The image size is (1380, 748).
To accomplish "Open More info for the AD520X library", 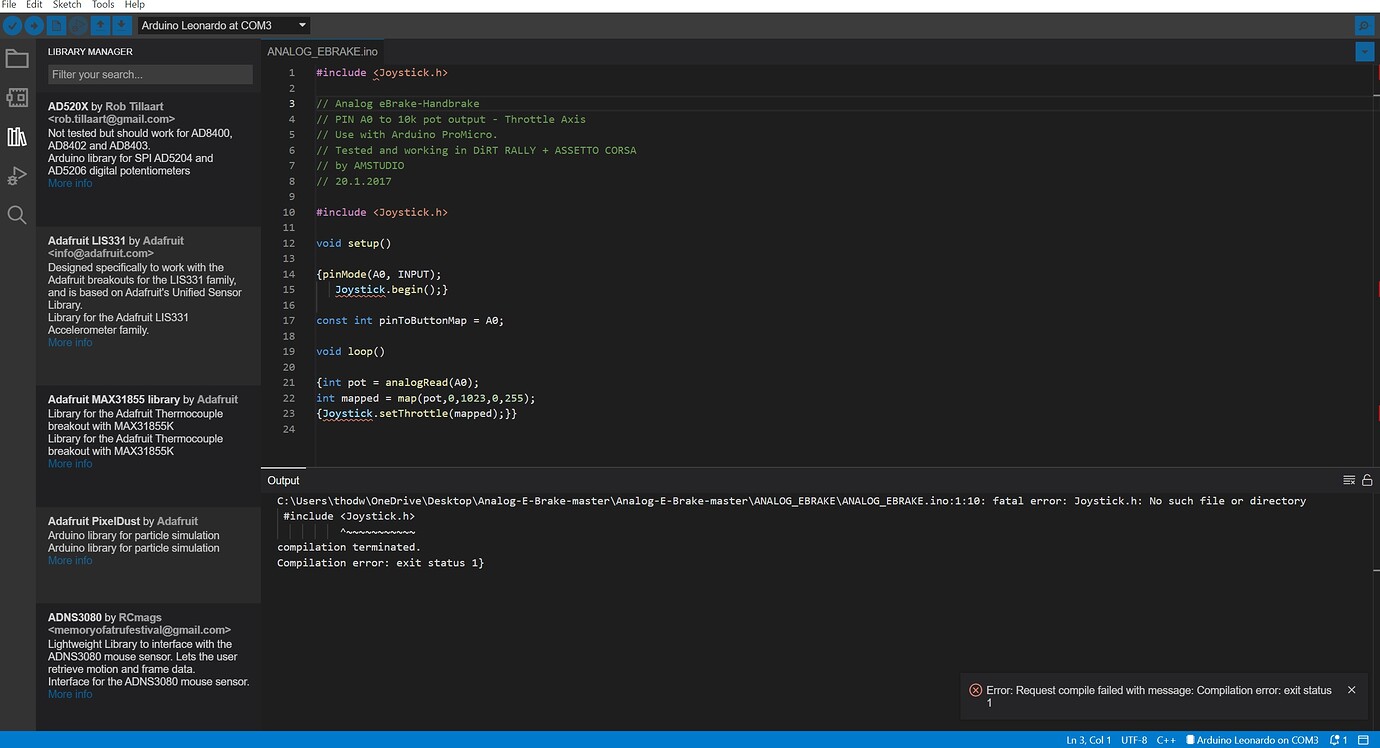I will click(69, 183).
